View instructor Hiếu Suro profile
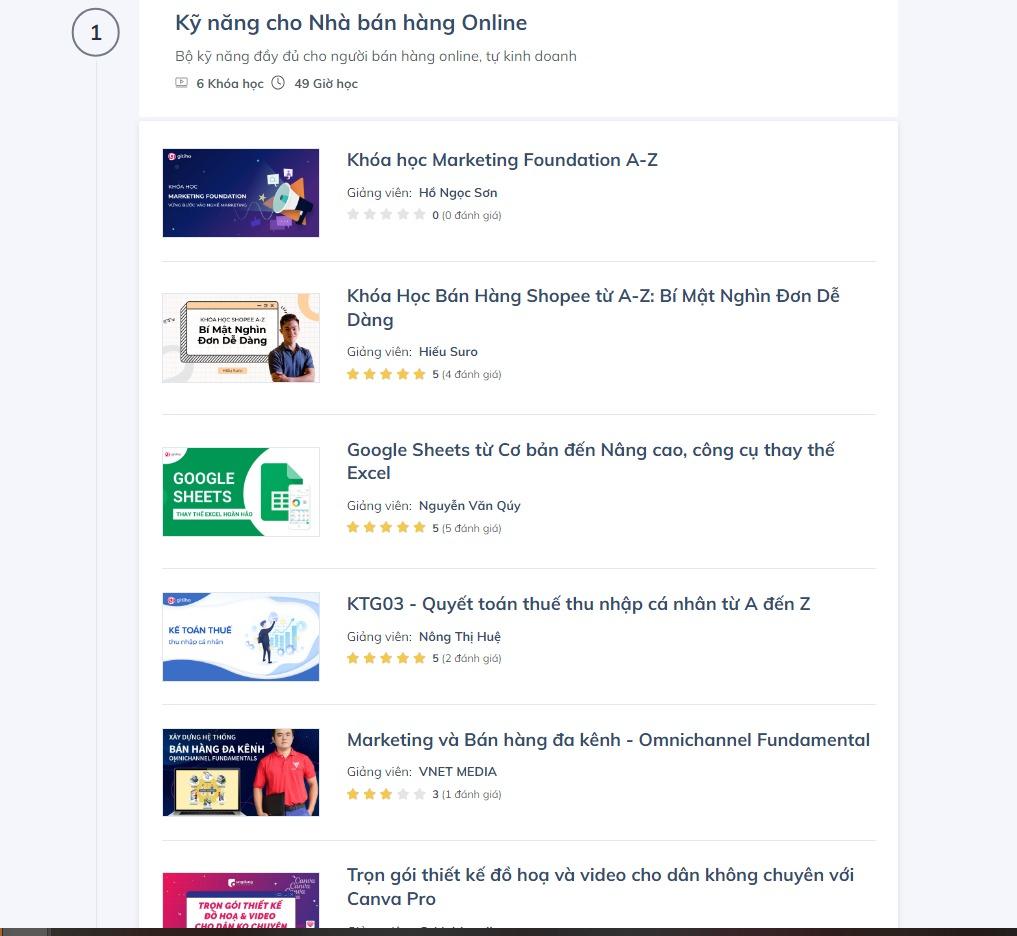The width and height of the screenshot is (1017, 936). point(448,351)
